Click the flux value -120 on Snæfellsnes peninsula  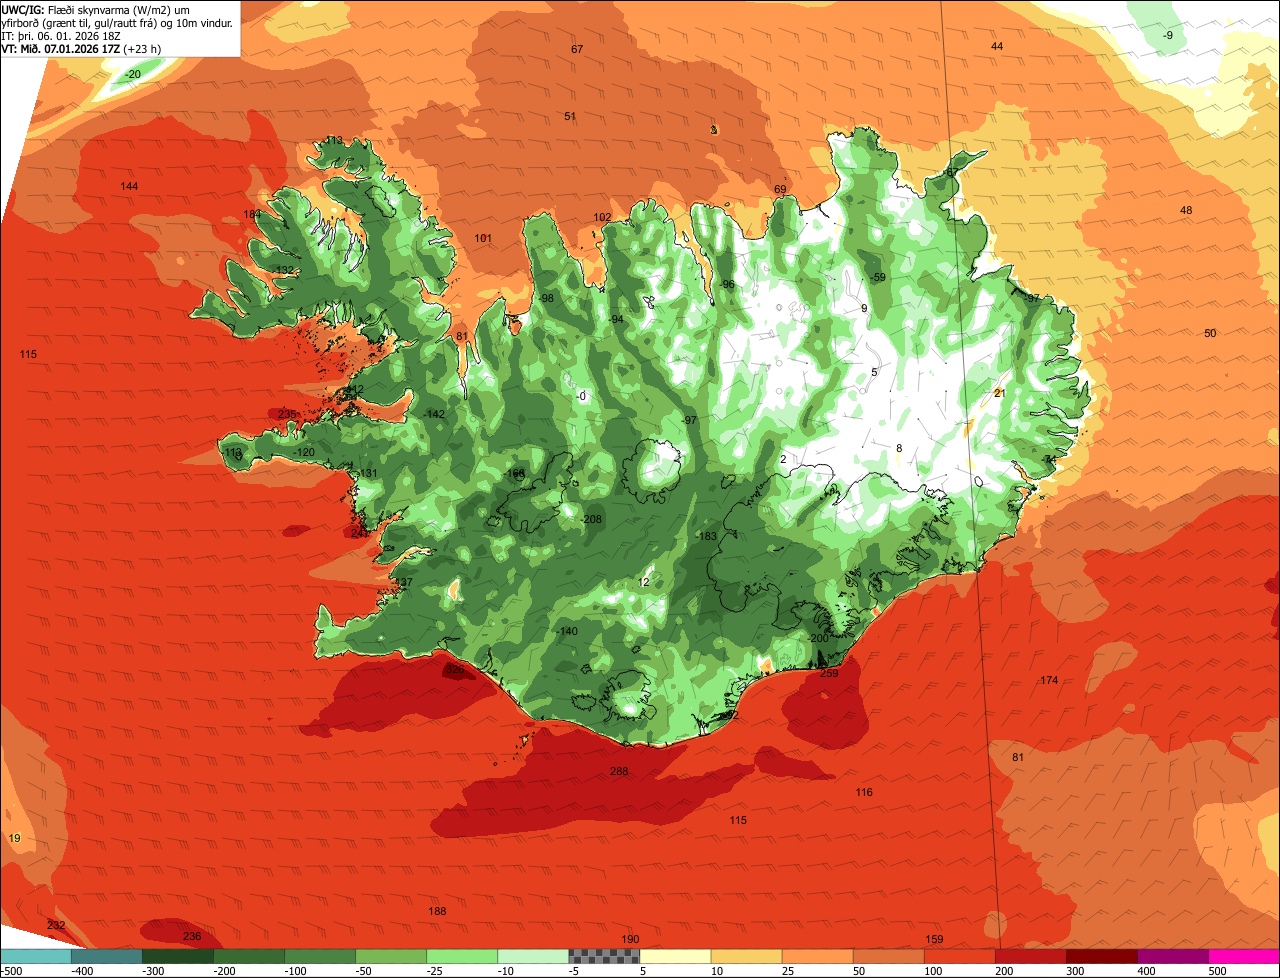pos(304,452)
